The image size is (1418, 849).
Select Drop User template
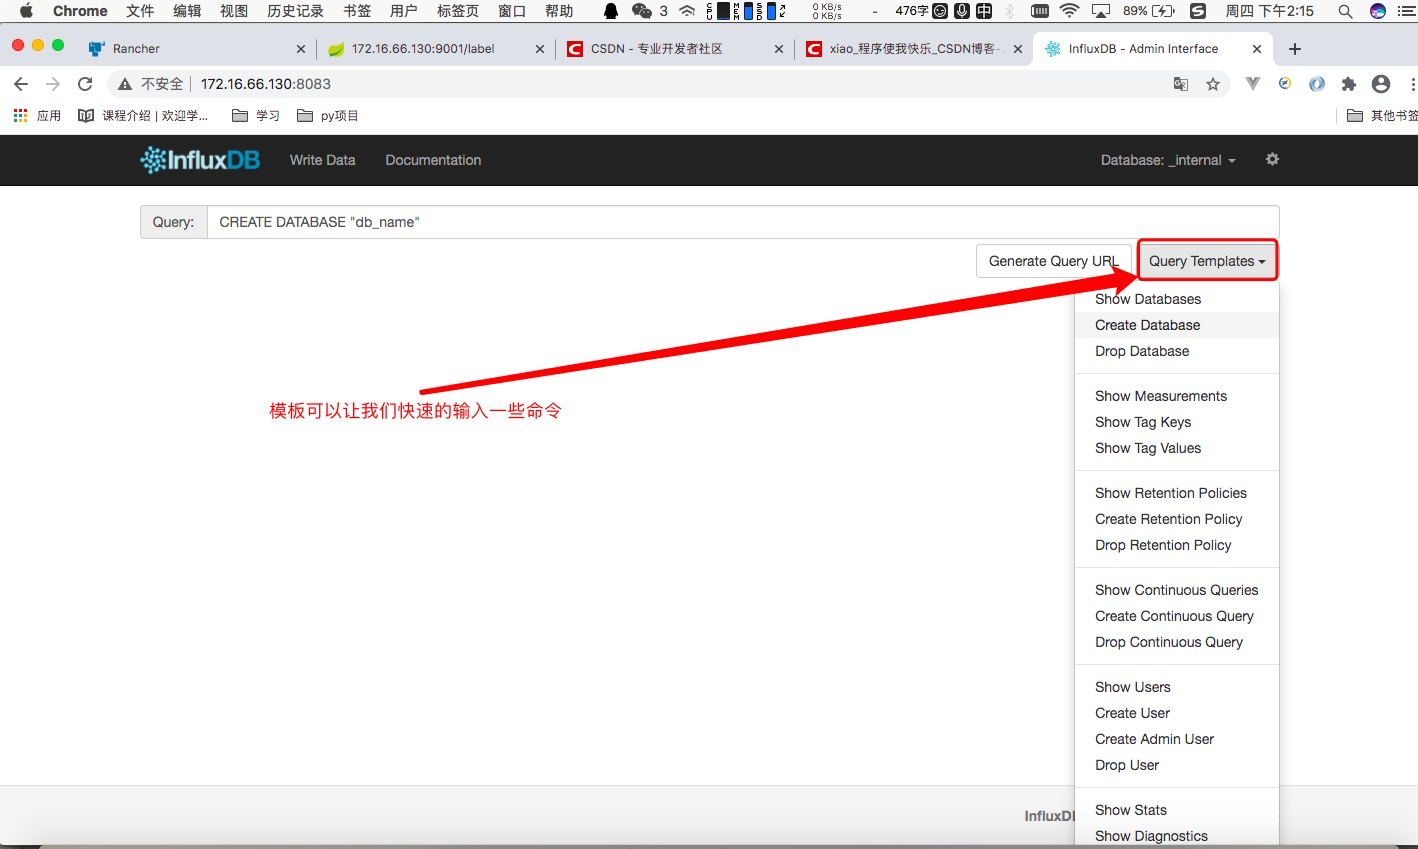[1177, 765]
